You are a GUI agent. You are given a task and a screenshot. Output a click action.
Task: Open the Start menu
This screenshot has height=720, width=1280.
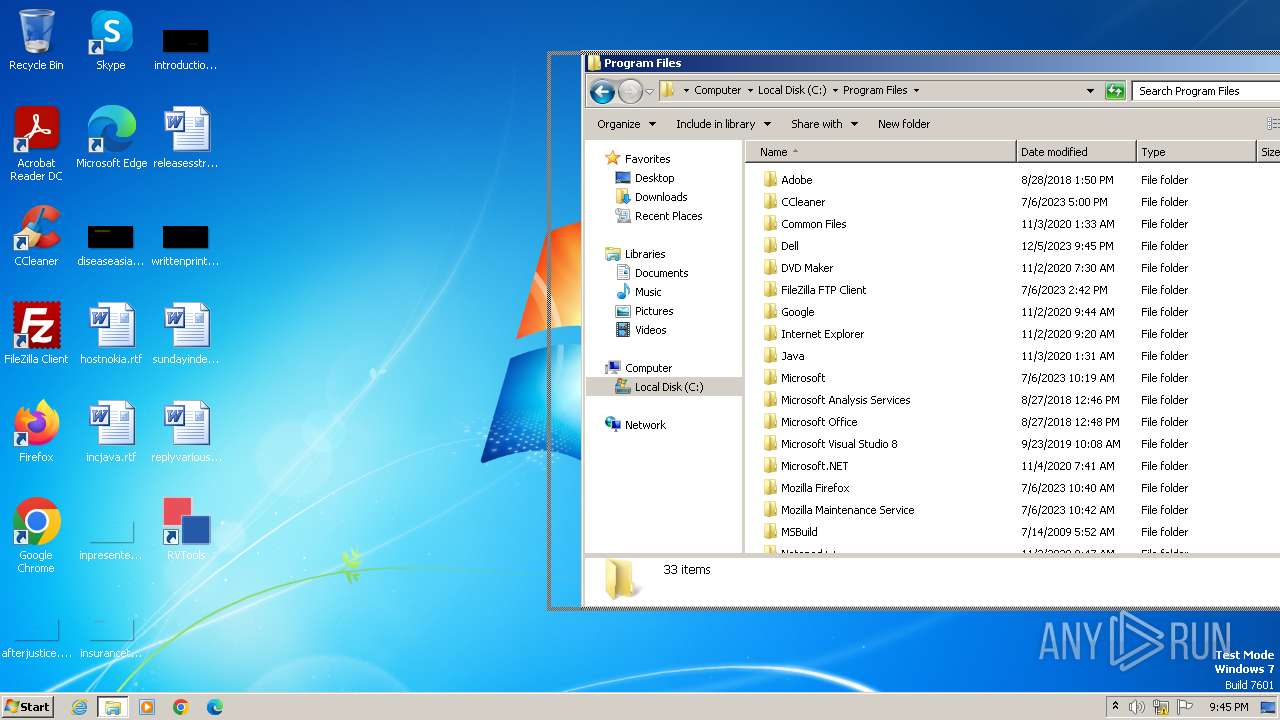(x=27, y=707)
